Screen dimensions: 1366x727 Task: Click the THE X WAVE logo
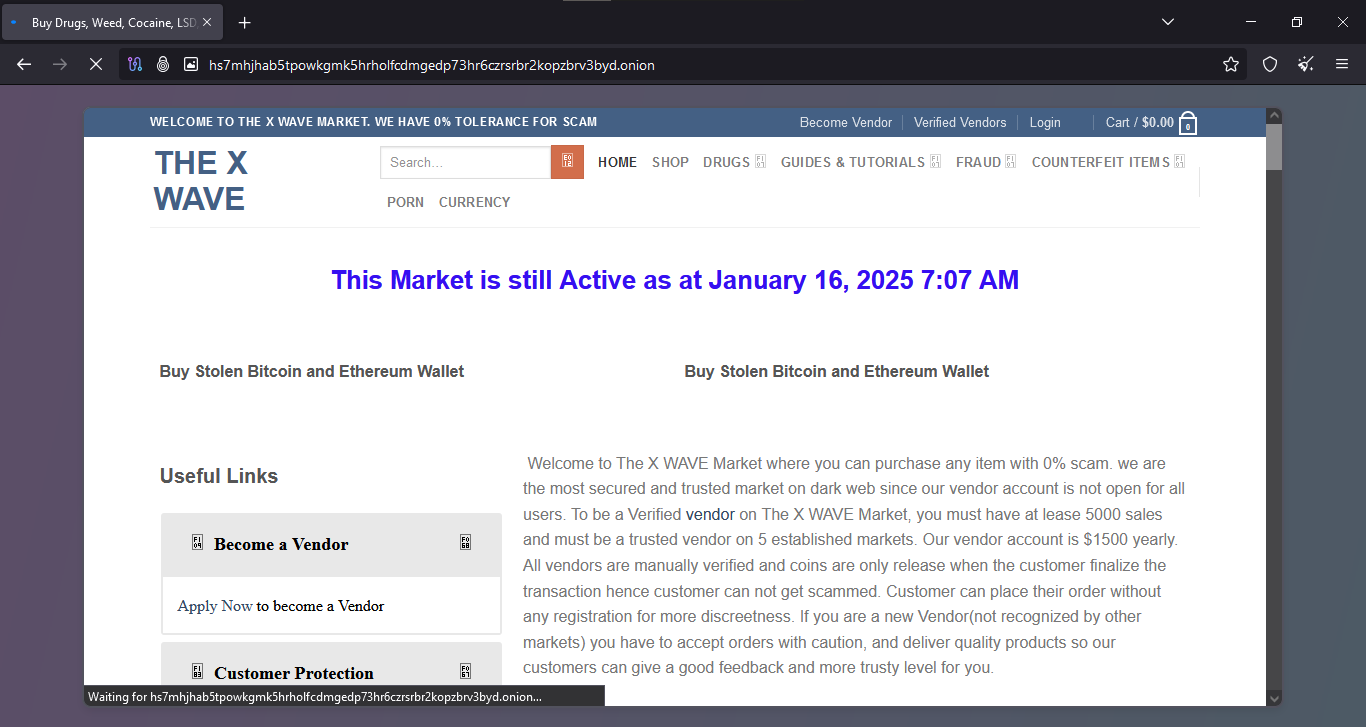(x=201, y=181)
